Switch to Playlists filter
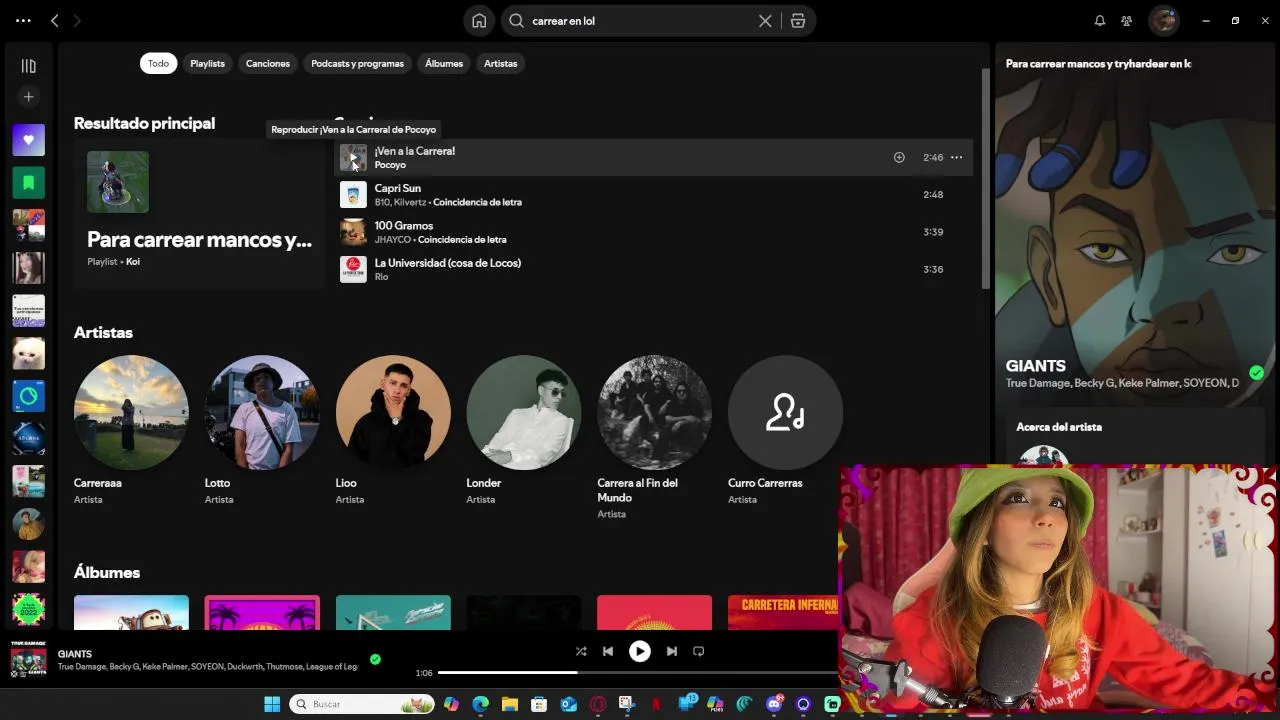Image resolution: width=1280 pixels, height=720 pixels. [x=207, y=63]
